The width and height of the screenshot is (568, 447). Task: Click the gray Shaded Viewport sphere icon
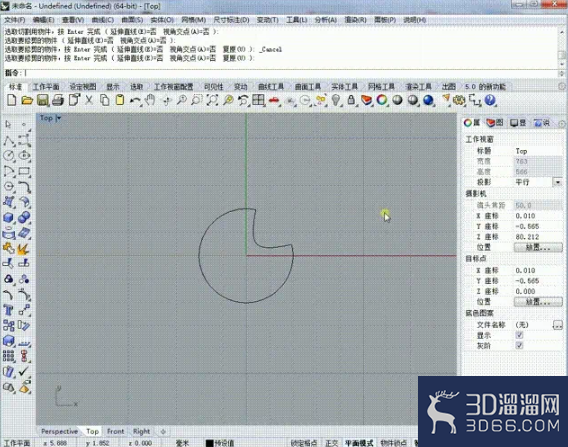click(x=397, y=100)
